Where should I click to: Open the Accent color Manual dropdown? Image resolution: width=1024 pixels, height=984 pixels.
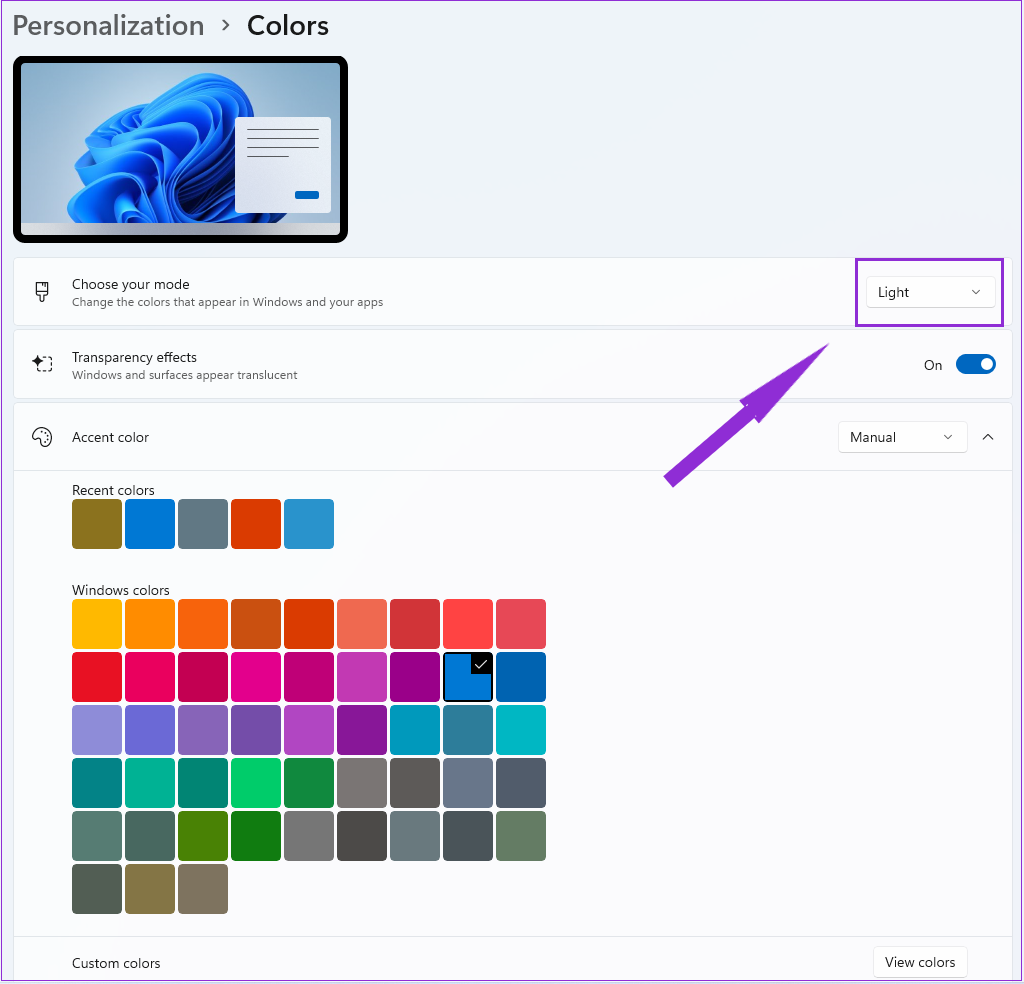(902, 437)
